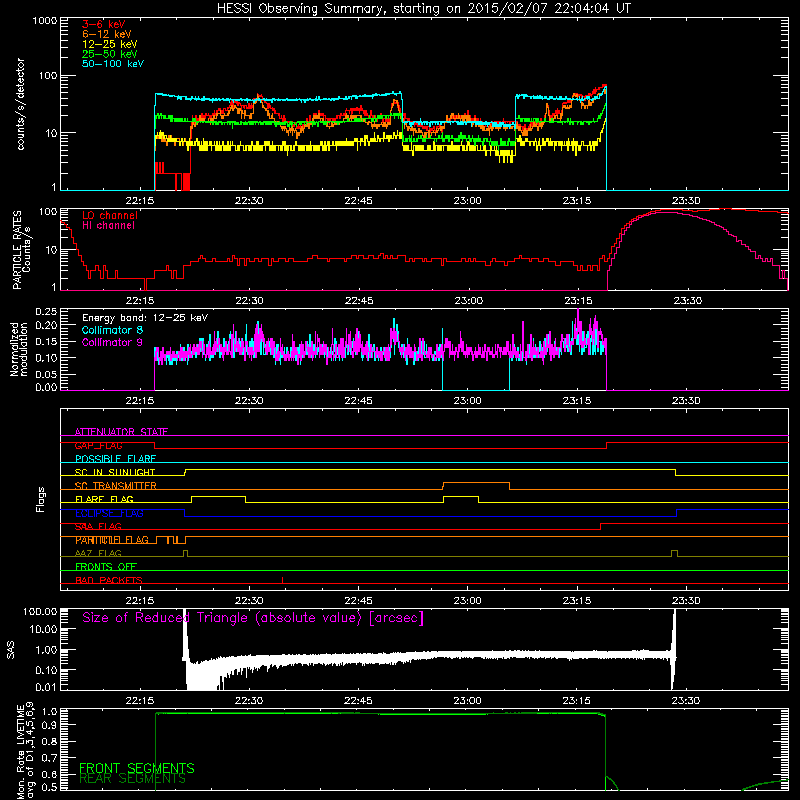Screen dimensions: 800x800
Task: Select the REAR SEGMENTS legend label
Action: [x=133, y=778]
